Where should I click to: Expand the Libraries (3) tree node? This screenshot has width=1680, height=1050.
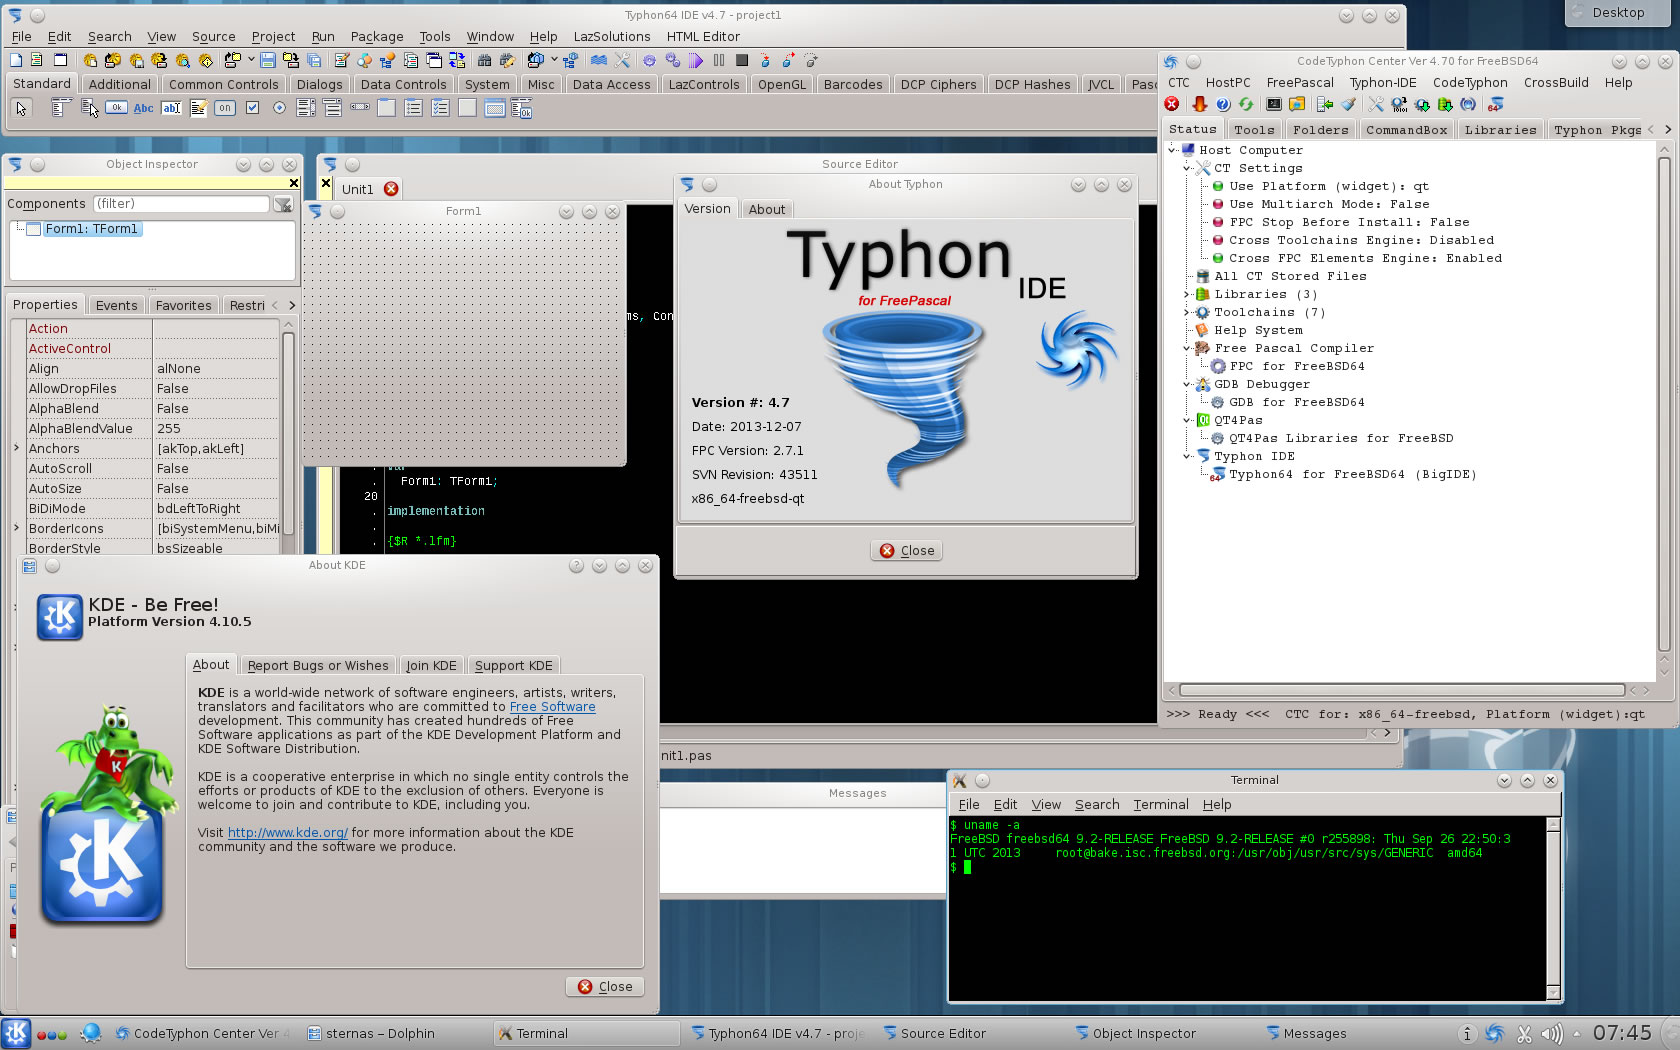click(x=1187, y=294)
